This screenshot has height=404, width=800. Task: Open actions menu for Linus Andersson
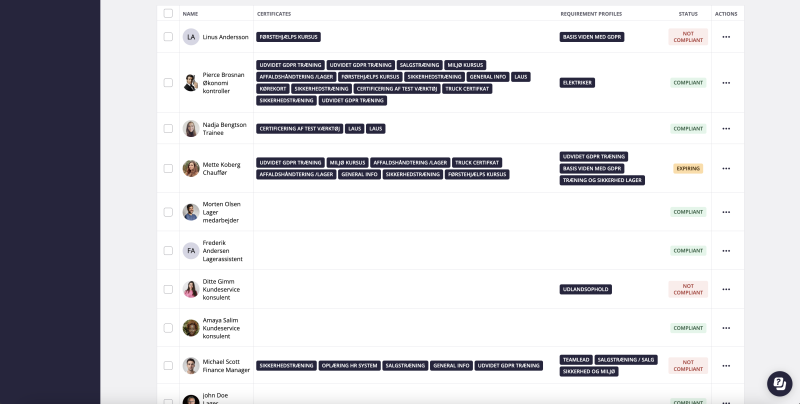(x=726, y=37)
